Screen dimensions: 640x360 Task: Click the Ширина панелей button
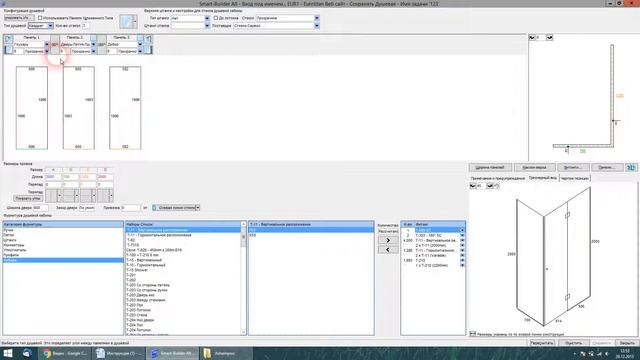(x=490, y=167)
